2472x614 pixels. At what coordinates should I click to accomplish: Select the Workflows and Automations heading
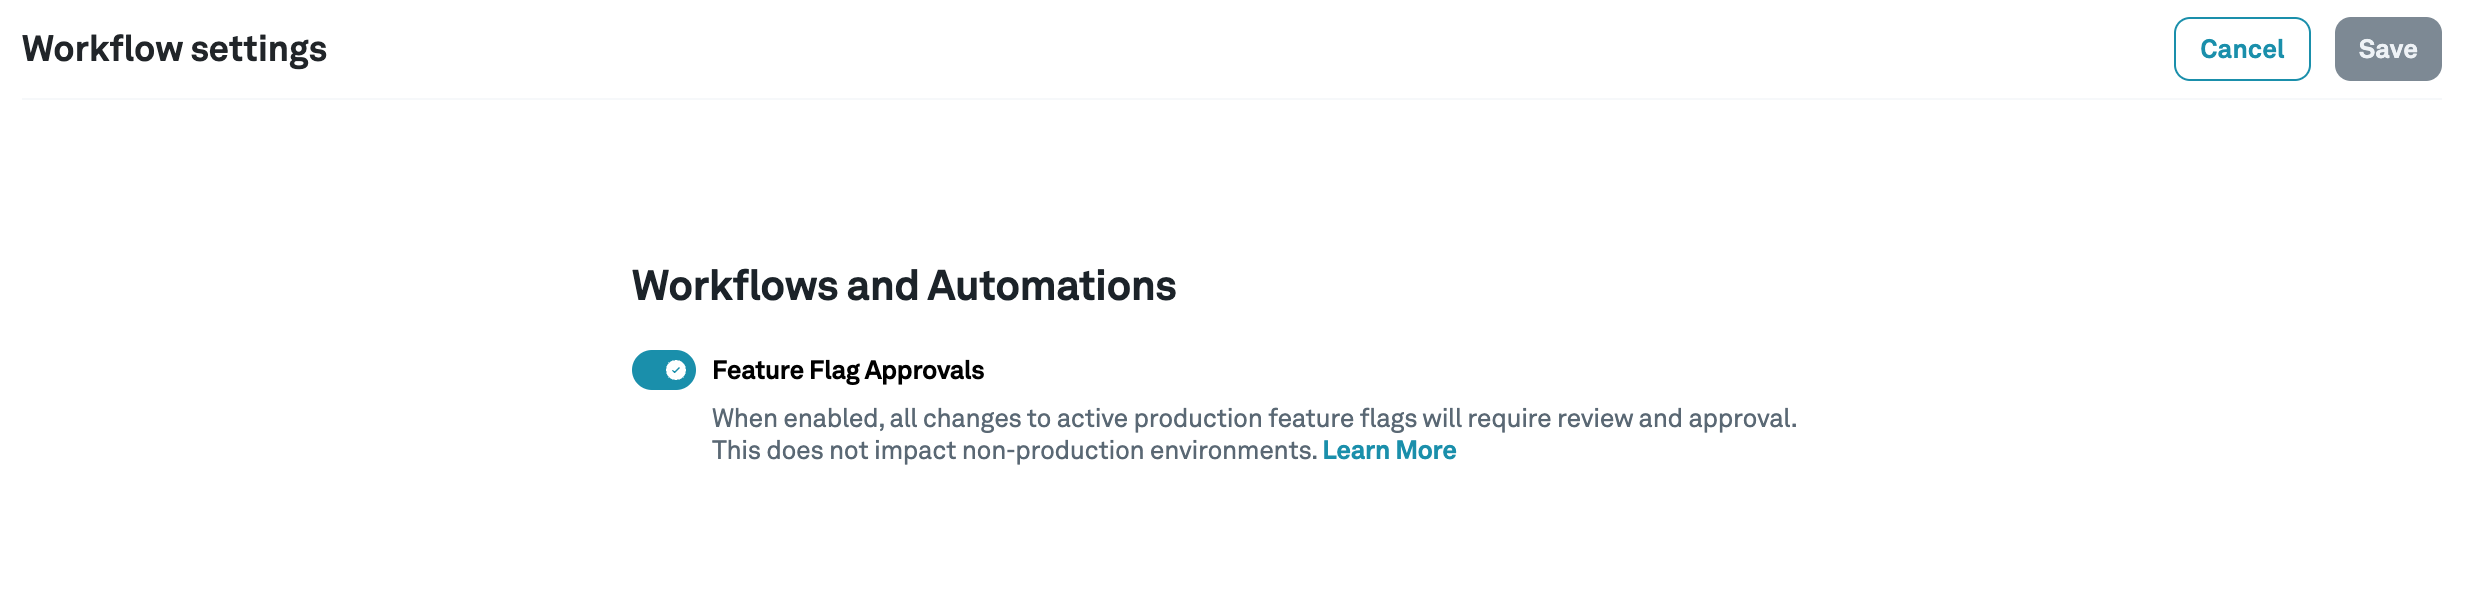(x=903, y=284)
